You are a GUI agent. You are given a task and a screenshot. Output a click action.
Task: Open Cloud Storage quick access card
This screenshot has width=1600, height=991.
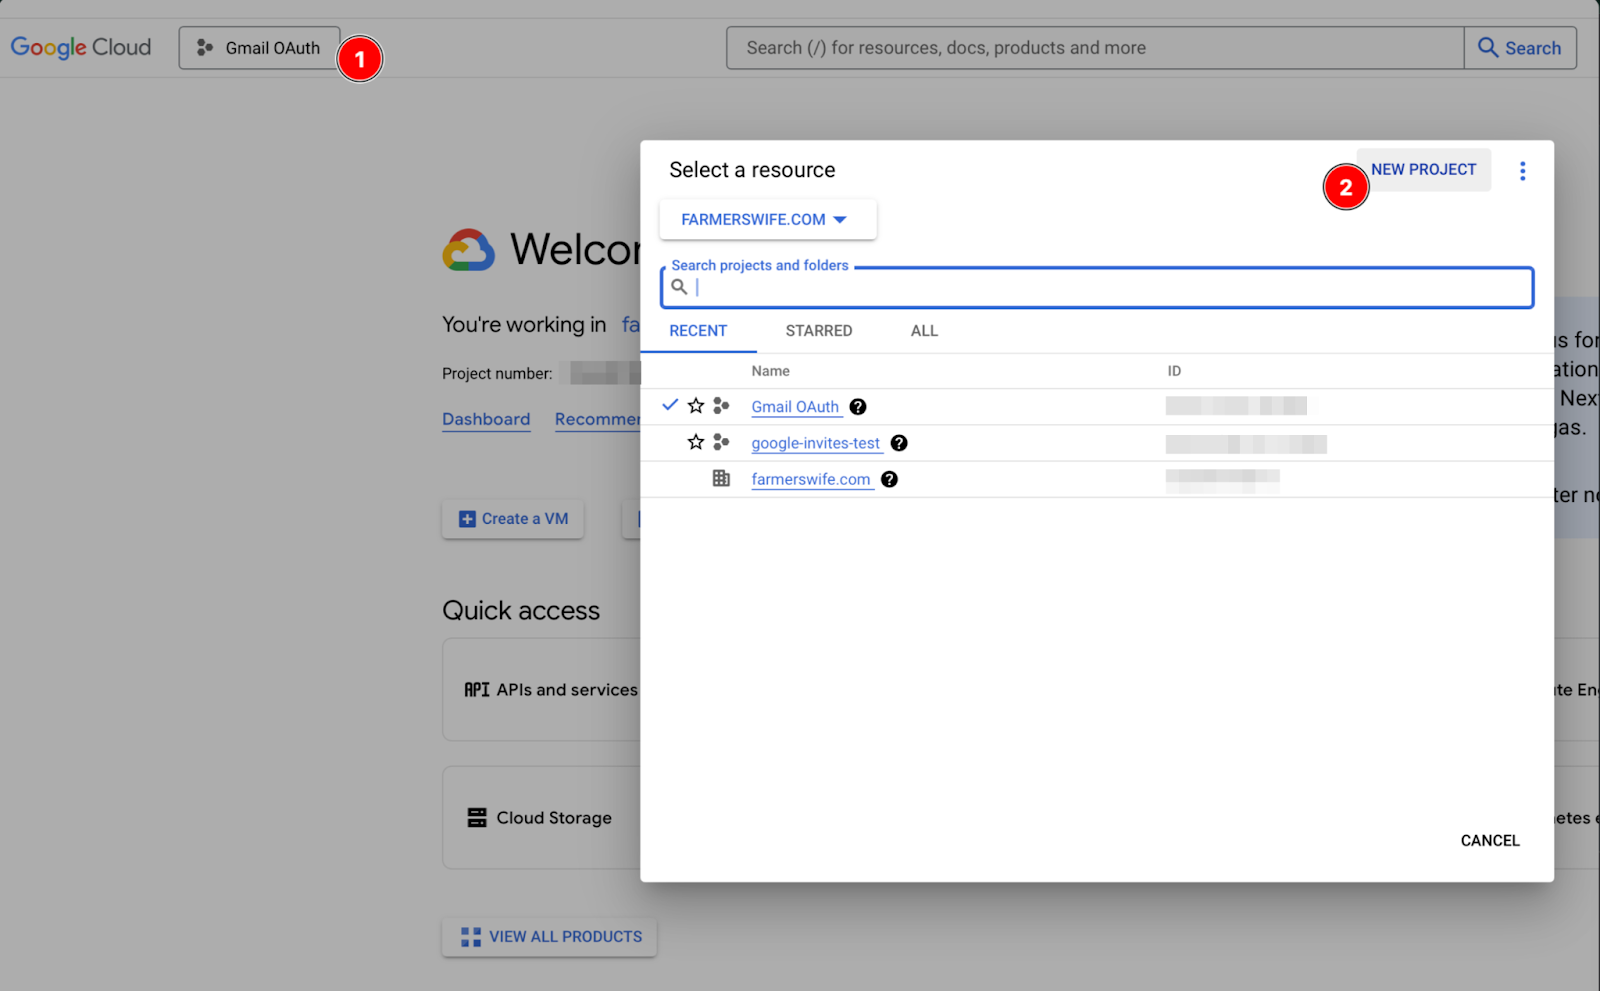click(541, 818)
